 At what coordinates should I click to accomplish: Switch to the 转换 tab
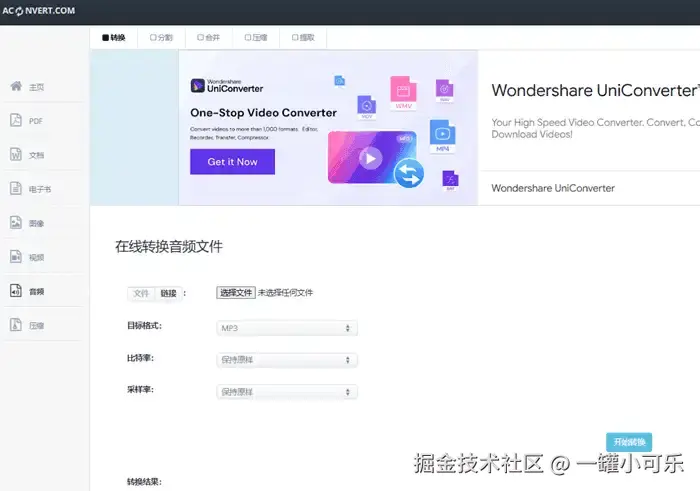[x=114, y=37]
